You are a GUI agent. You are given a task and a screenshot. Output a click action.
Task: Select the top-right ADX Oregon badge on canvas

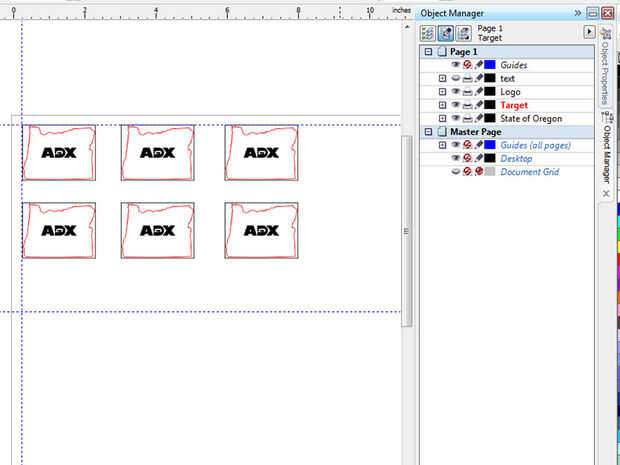(x=261, y=153)
